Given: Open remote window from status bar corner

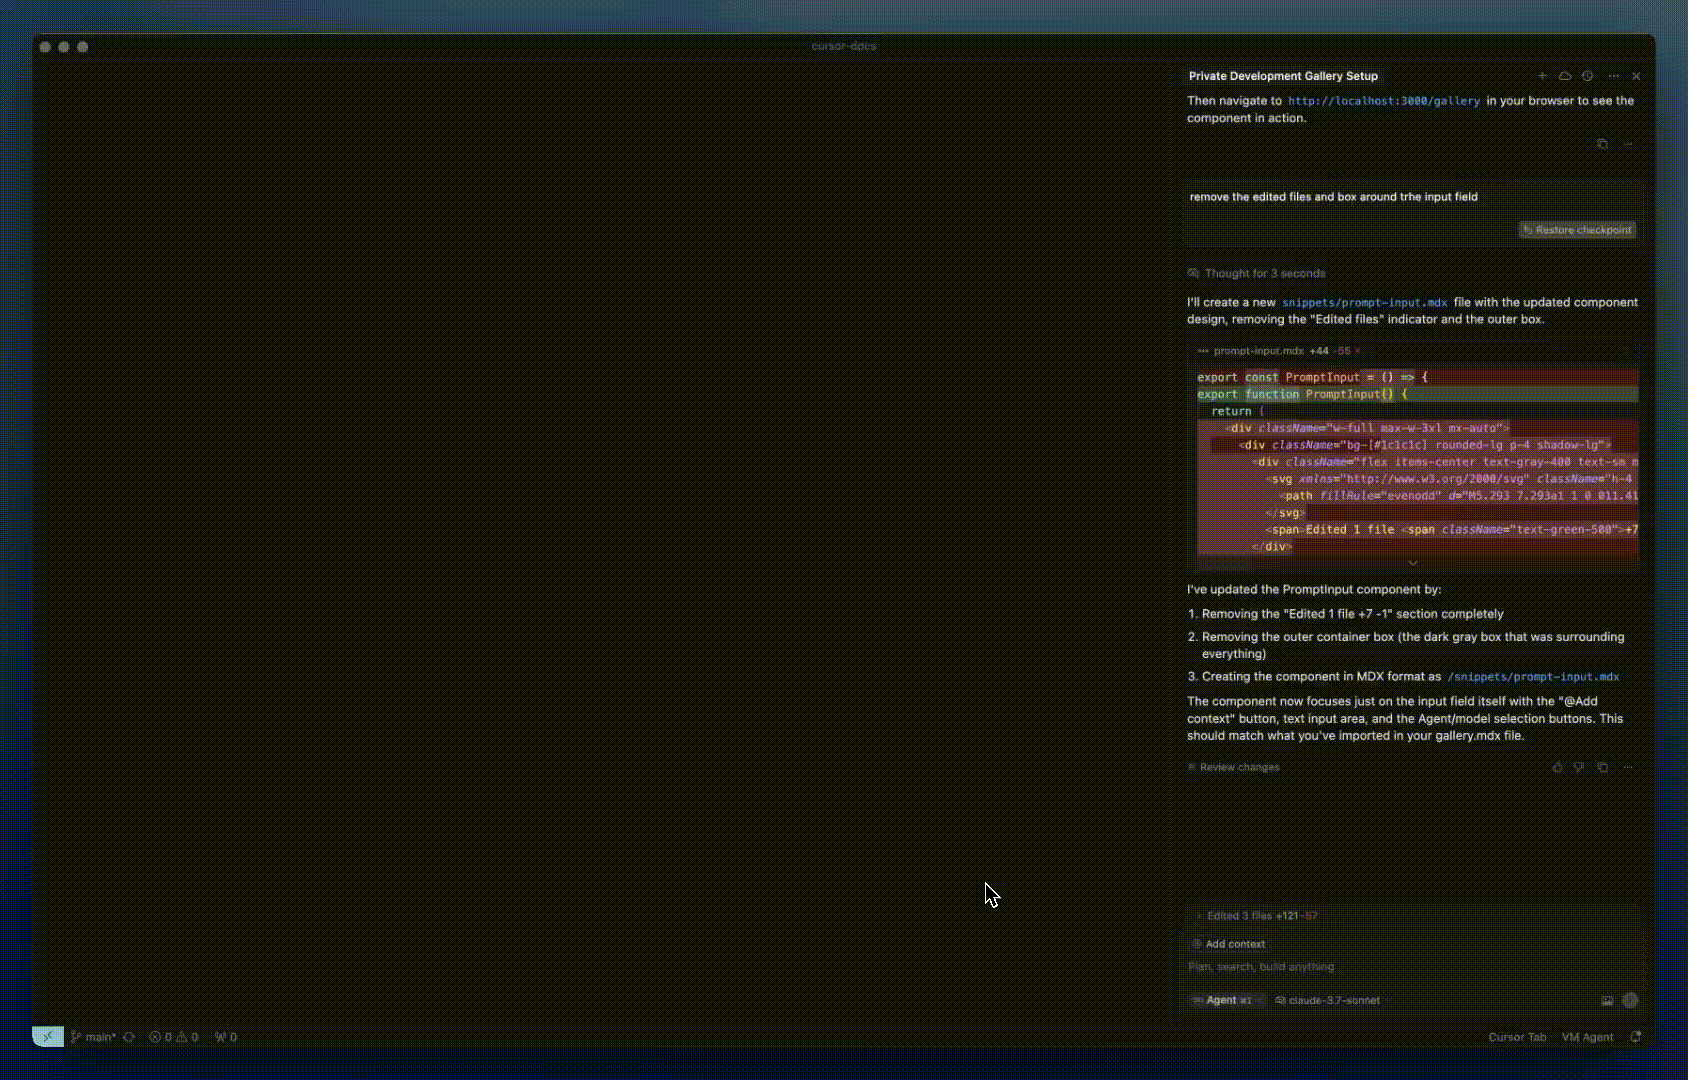Looking at the screenshot, I should click(x=48, y=1037).
